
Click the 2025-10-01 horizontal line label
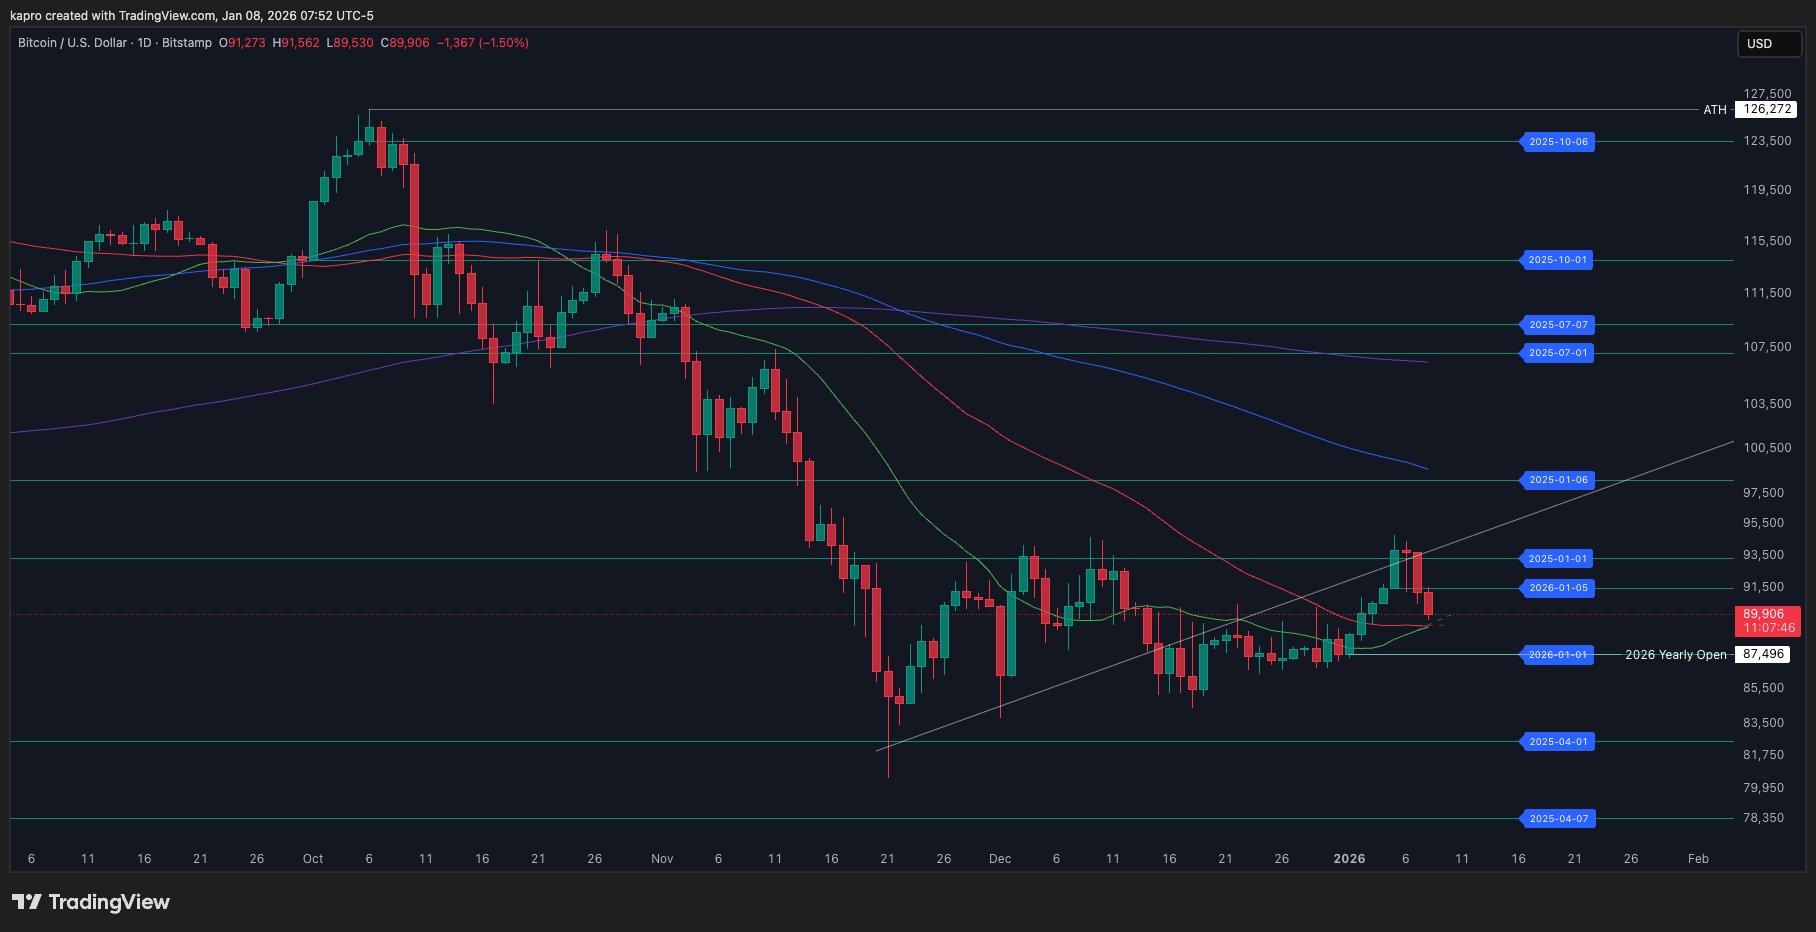click(1557, 261)
